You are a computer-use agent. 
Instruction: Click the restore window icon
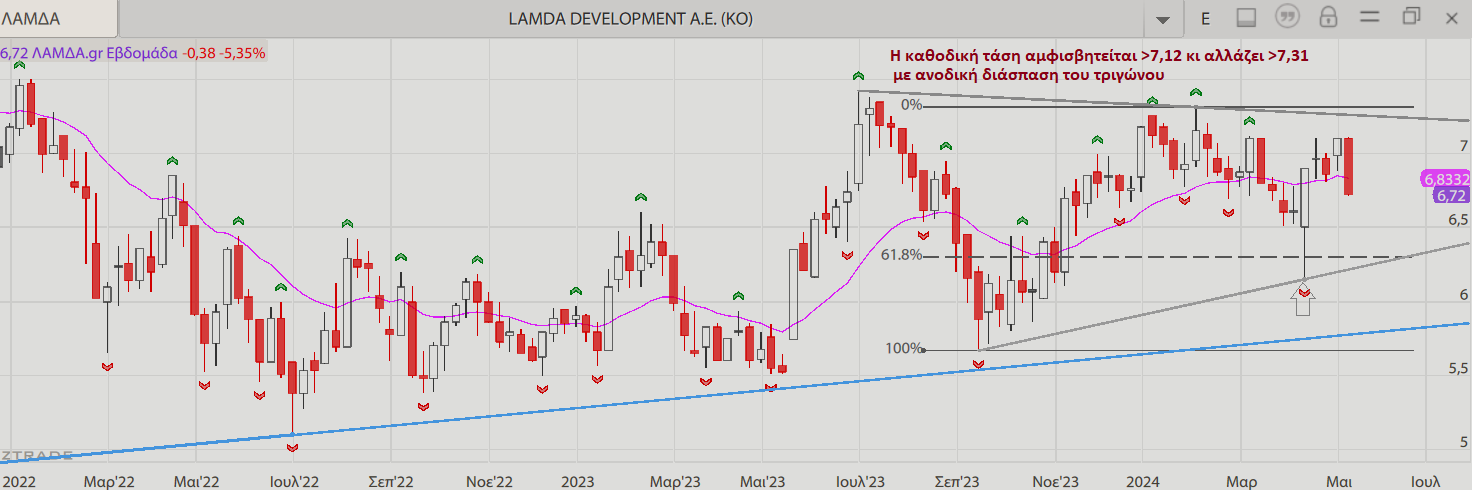click(1411, 16)
